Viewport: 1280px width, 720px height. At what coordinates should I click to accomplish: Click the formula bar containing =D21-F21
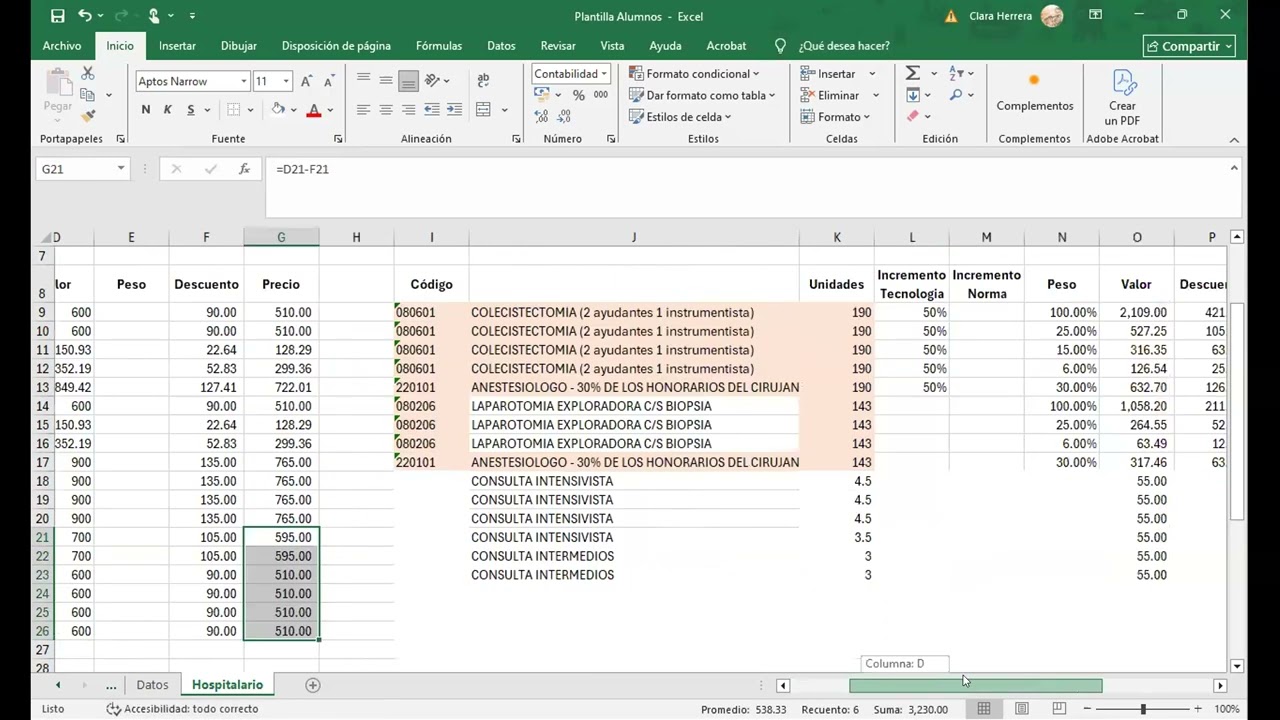click(748, 186)
